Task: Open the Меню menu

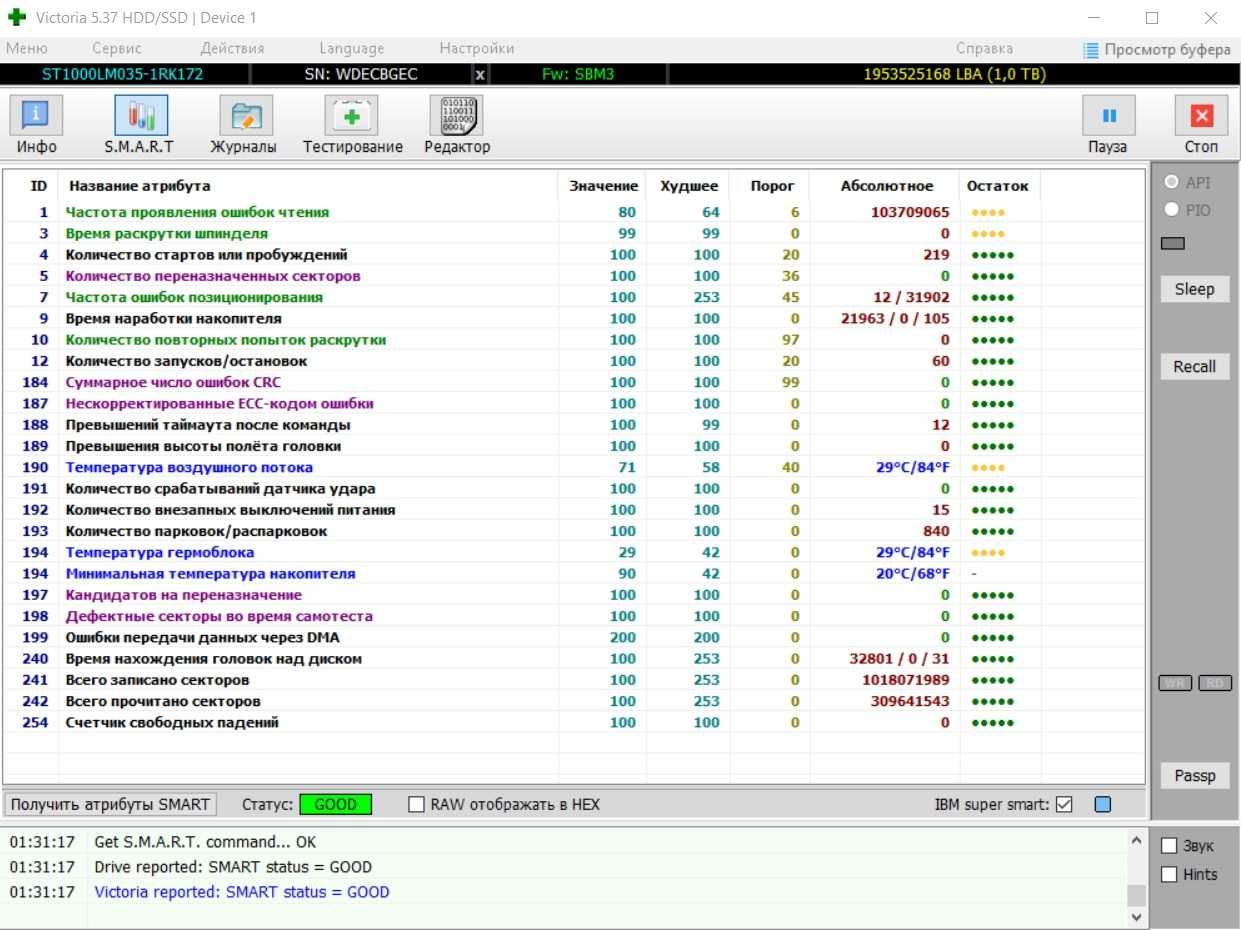Action: pyautogui.click(x=26, y=48)
